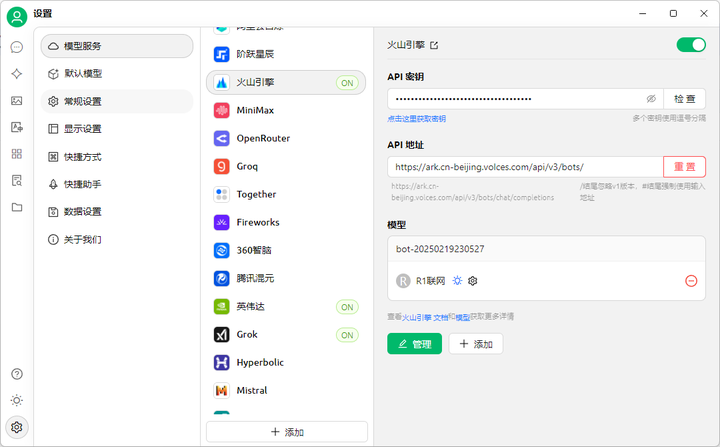Open the help question mark icon
The height and width of the screenshot is (447, 720).
click(17, 374)
